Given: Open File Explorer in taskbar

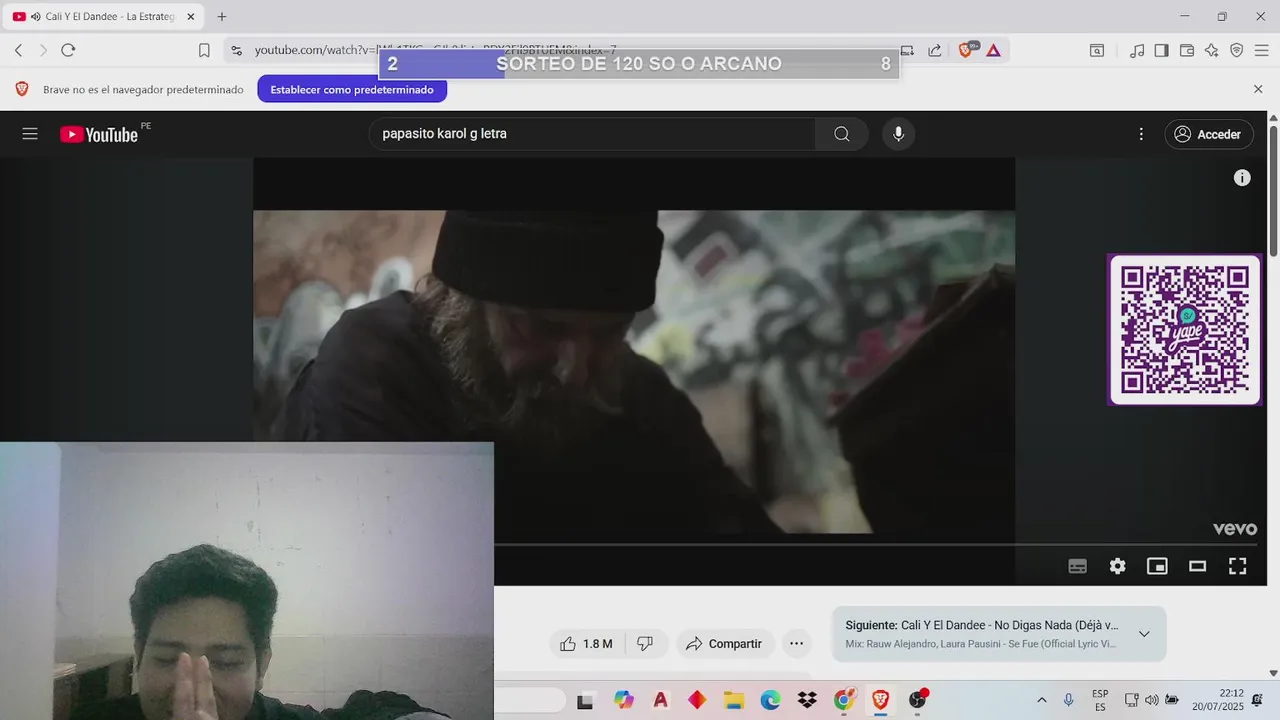Looking at the screenshot, I should pyautogui.click(x=734, y=700).
